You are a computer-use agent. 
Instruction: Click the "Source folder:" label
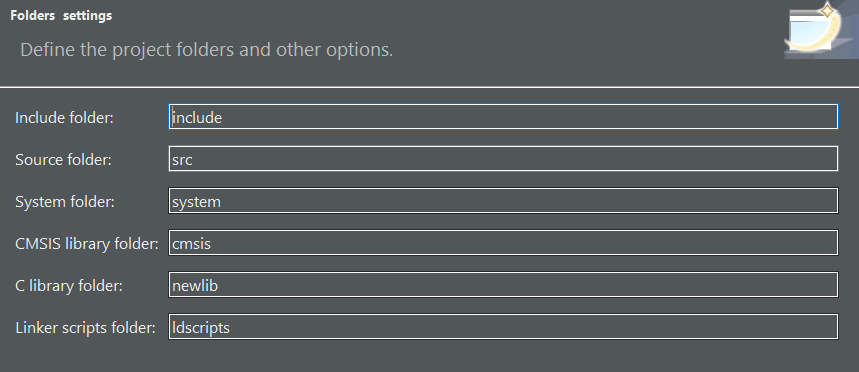point(63,159)
